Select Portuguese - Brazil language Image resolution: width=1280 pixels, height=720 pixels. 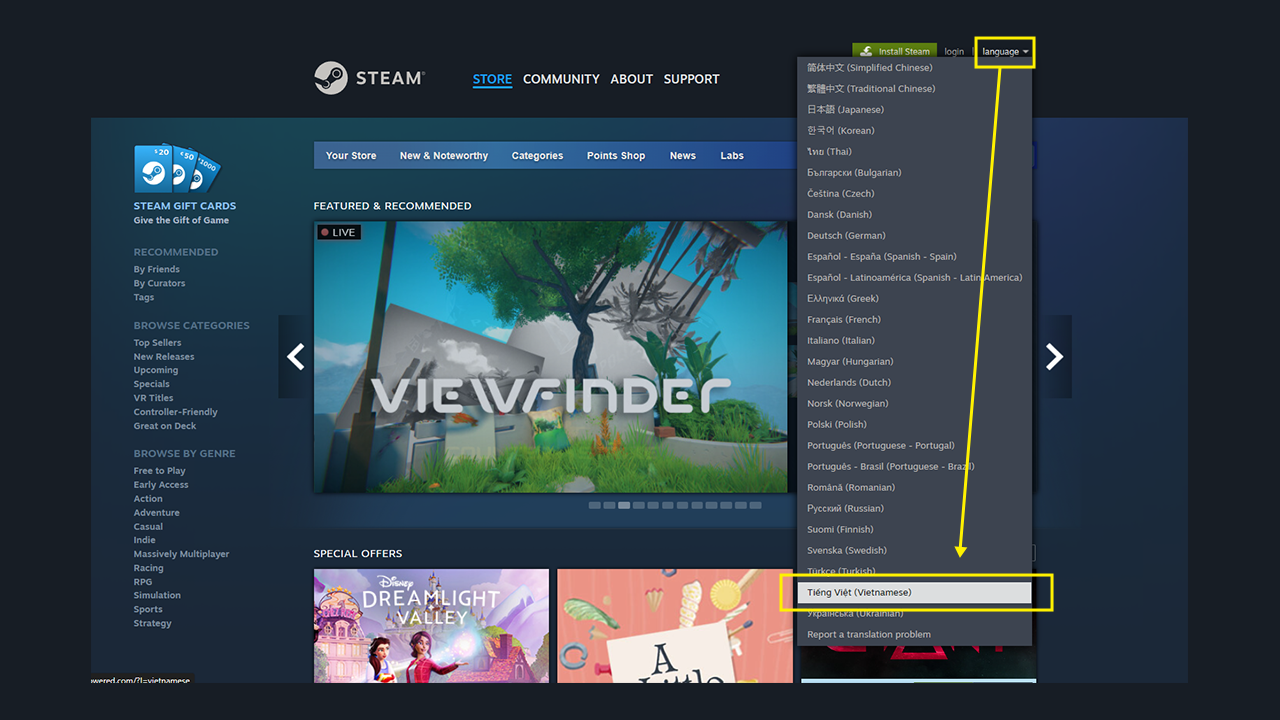point(915,467)
